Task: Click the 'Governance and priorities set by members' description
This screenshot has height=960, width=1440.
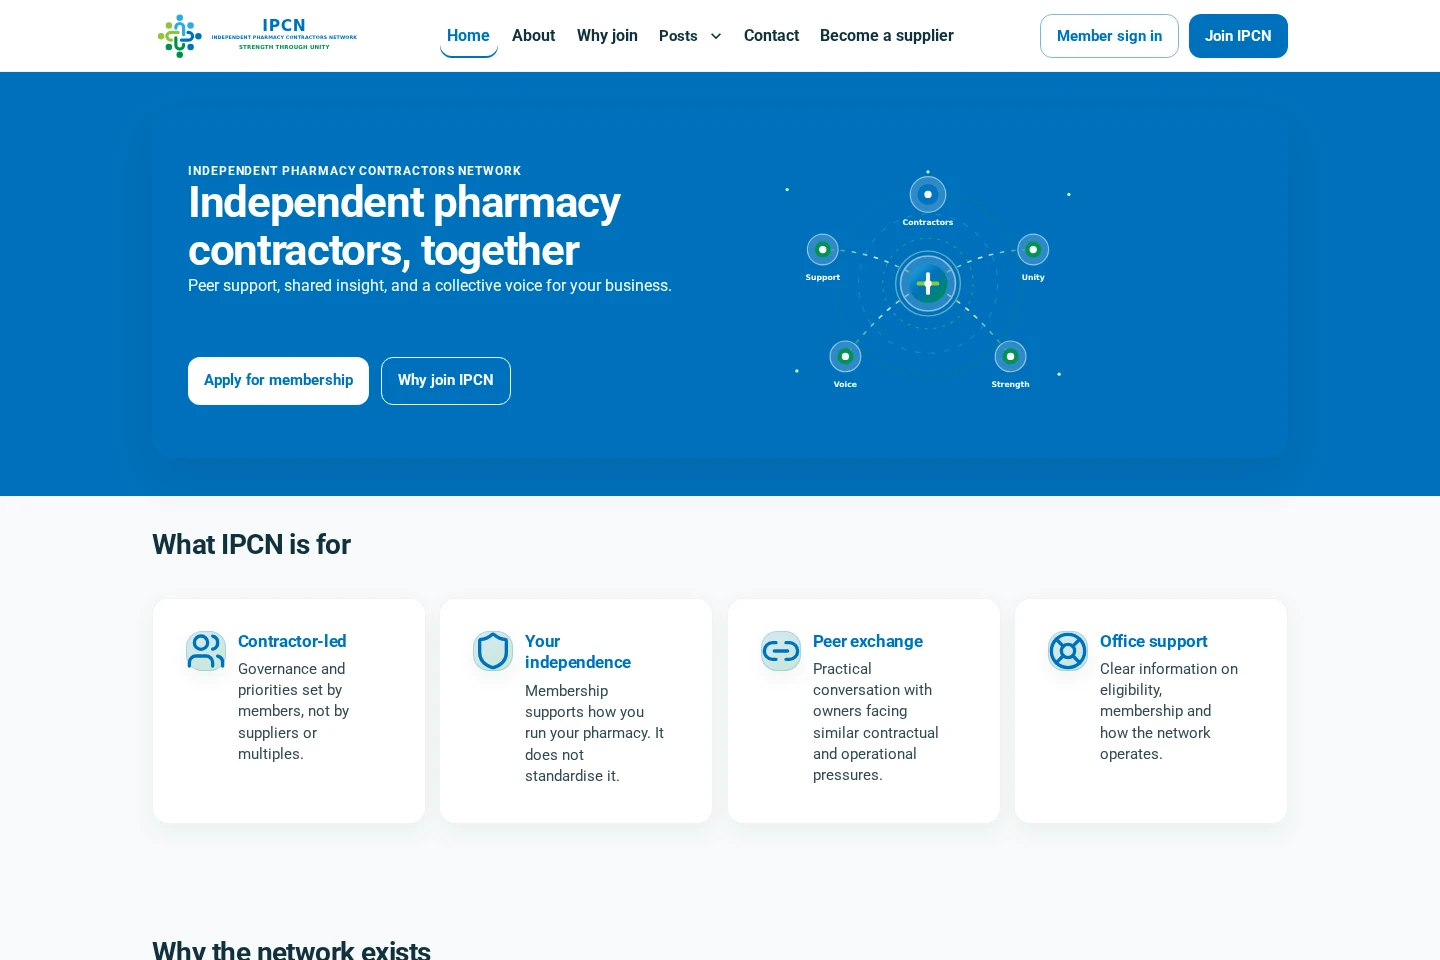Action: click(294, 711)
